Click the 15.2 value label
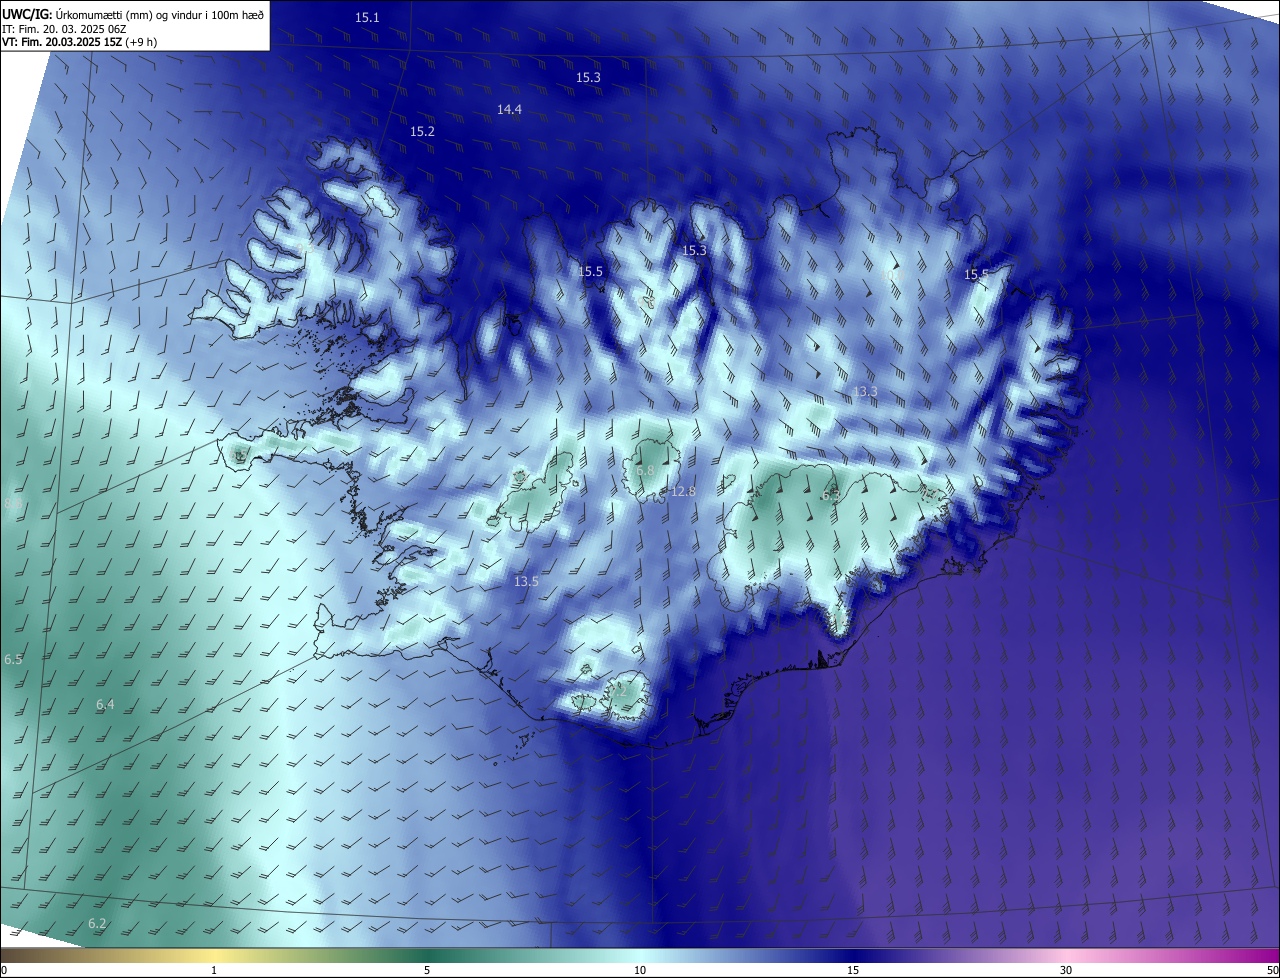The height and width of the screenshot is (978, 1280). click(422, 132)
